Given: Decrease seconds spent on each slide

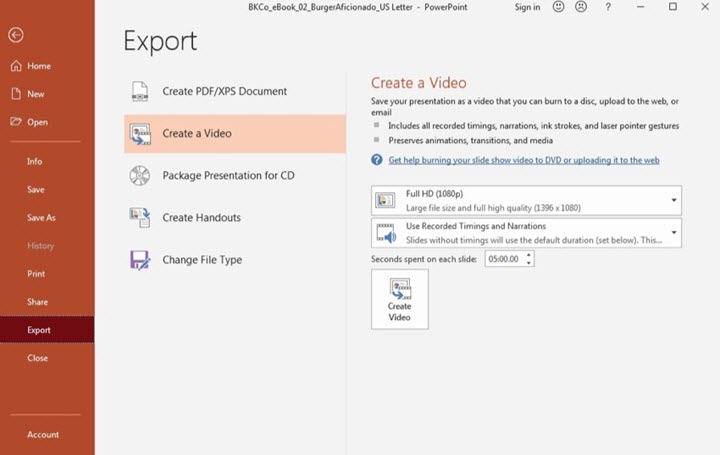Looking at the screenshot, I should click(x=529, y=263).
